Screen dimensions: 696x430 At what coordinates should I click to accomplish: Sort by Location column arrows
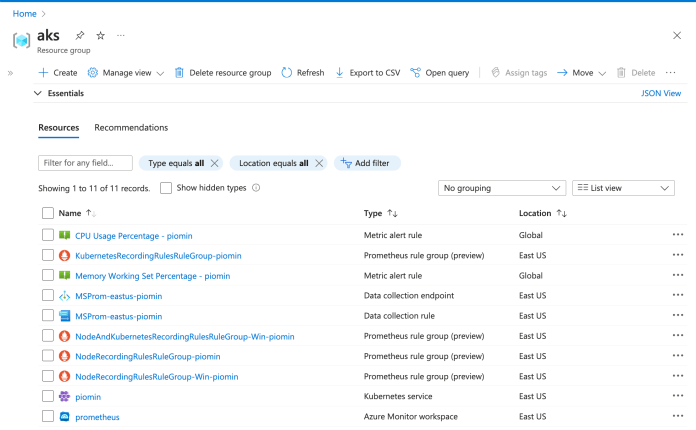pyautogui.click(x=562, y=213)
